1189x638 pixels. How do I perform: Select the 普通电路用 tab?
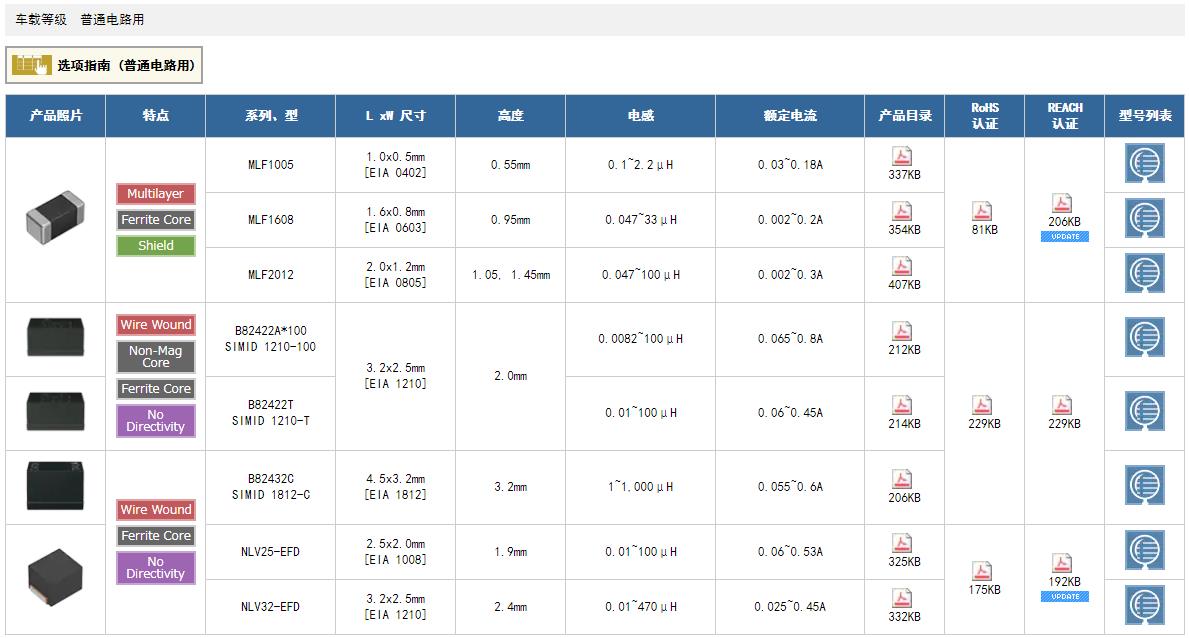pyautogui.click(x=112, y=20)
